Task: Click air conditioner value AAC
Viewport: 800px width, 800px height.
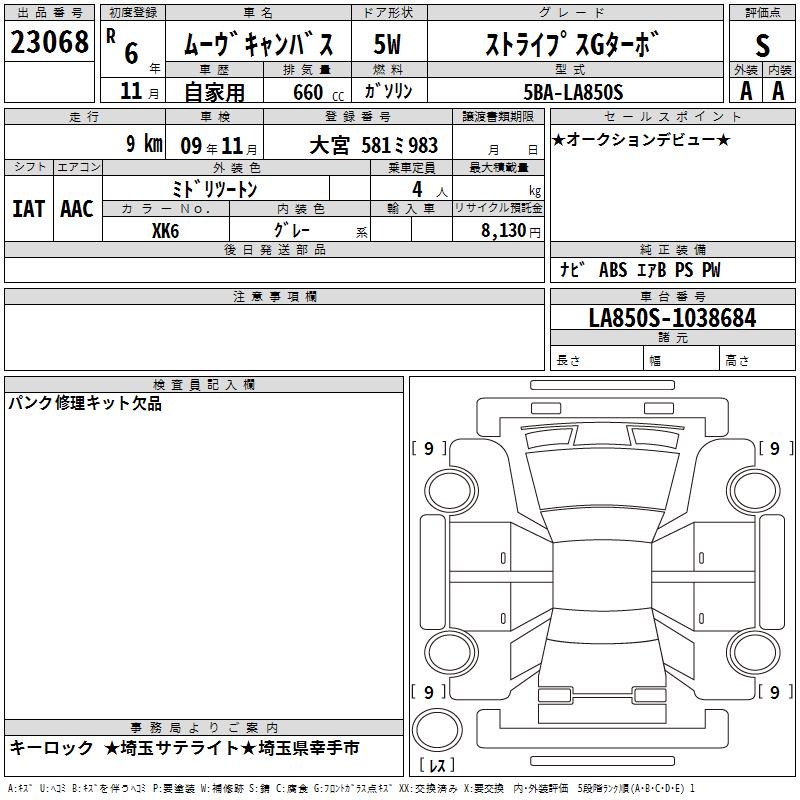Action: point(77,209)
